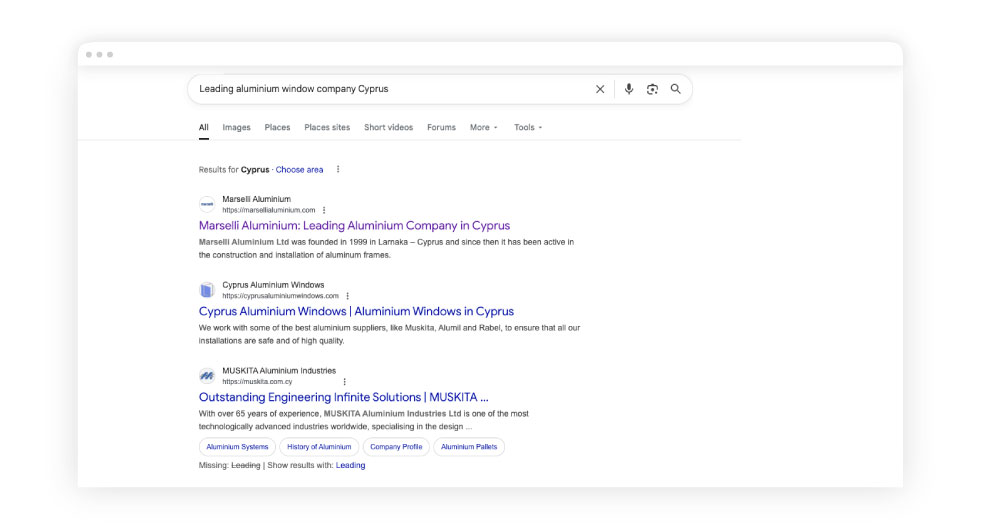Switch to the Images tab
The height and width of the screenshot is (529, 981).
pyautogui.click(x=236, y=128)
